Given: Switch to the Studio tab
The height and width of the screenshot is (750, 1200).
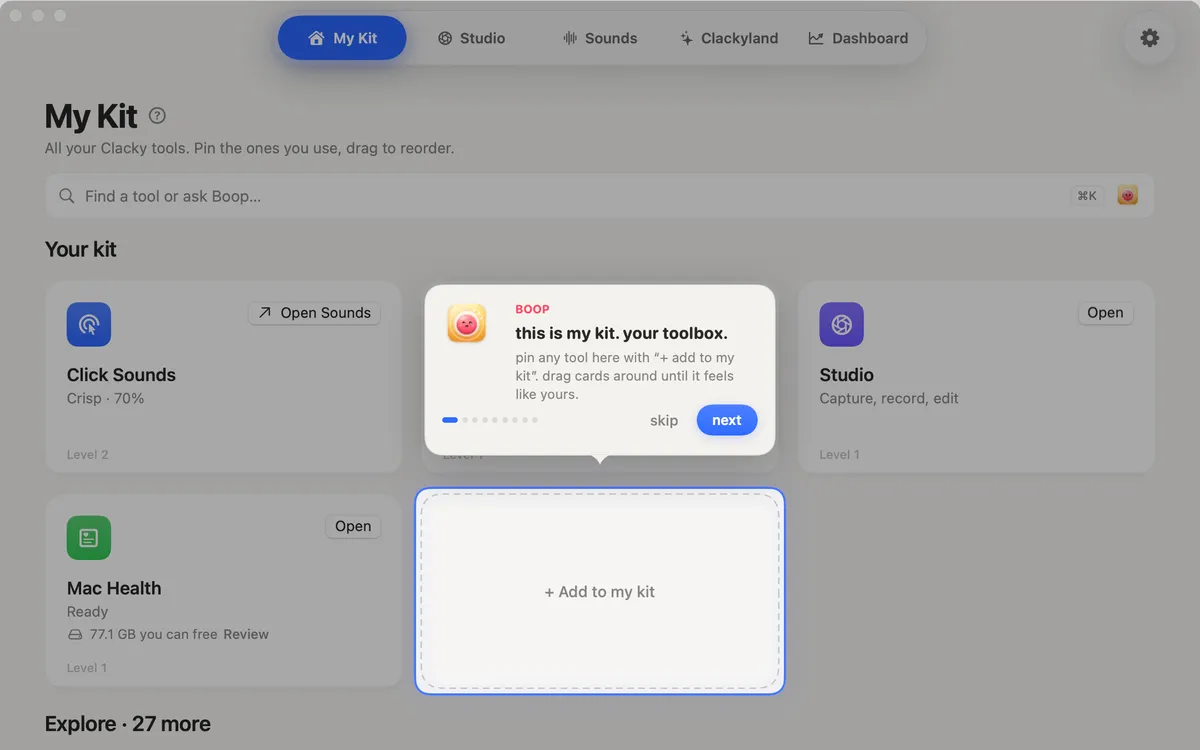Looking at the screenshot, I should tap(471, 38).
